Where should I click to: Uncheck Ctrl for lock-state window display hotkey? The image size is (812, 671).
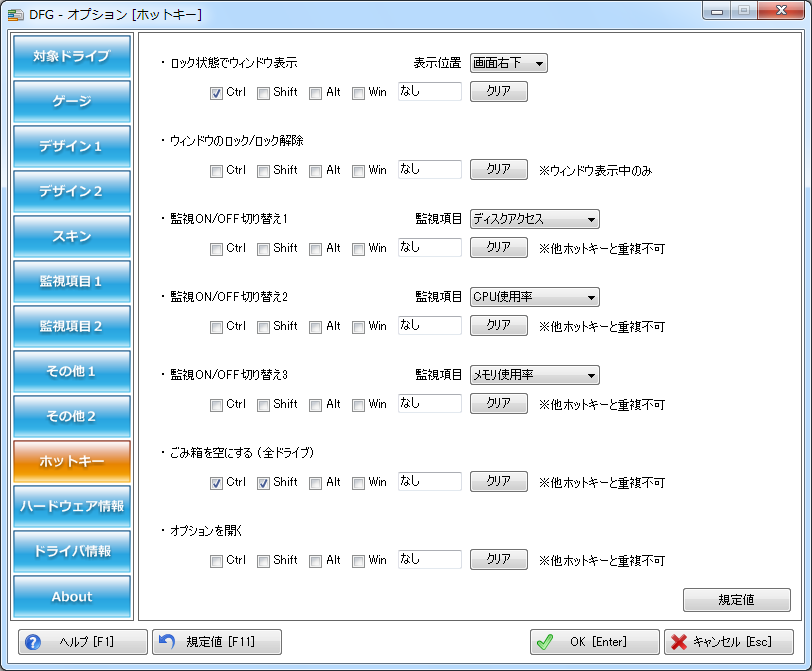[216, 93]
